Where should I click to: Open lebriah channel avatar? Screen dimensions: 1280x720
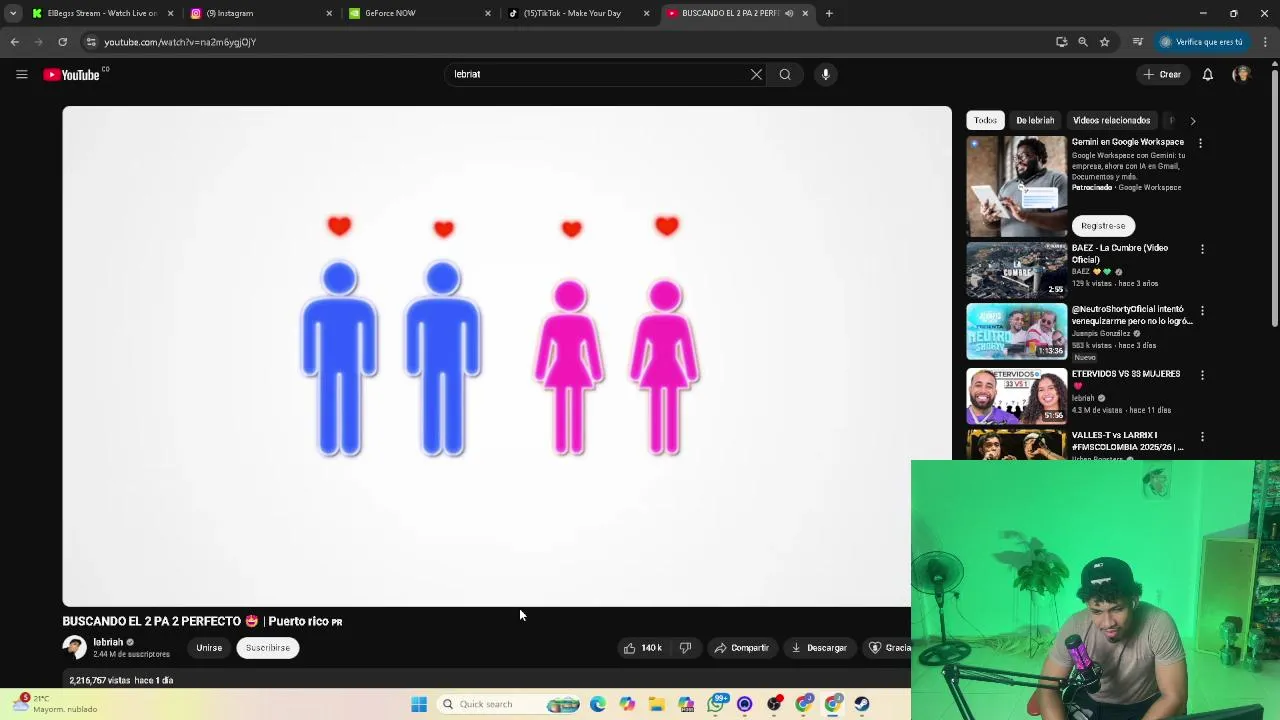click(75, 648)
